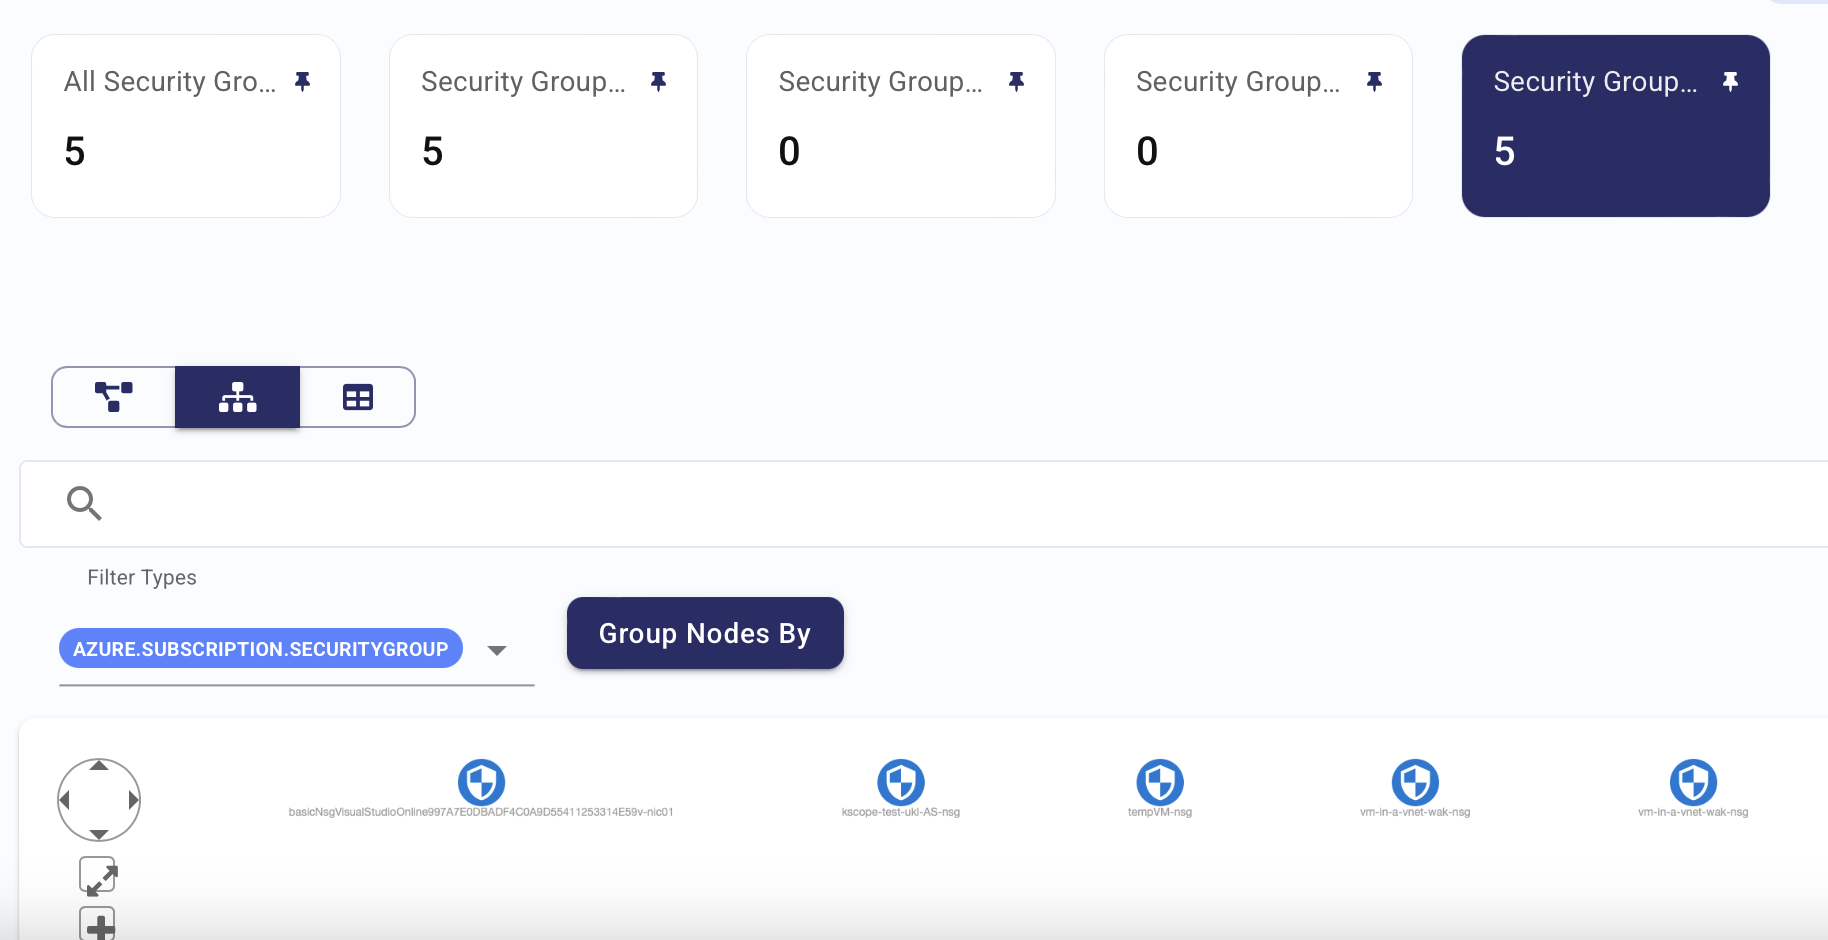Pan the graph right with arrow
This screenshot has height=940, width=1828.
tap(133, 800)
